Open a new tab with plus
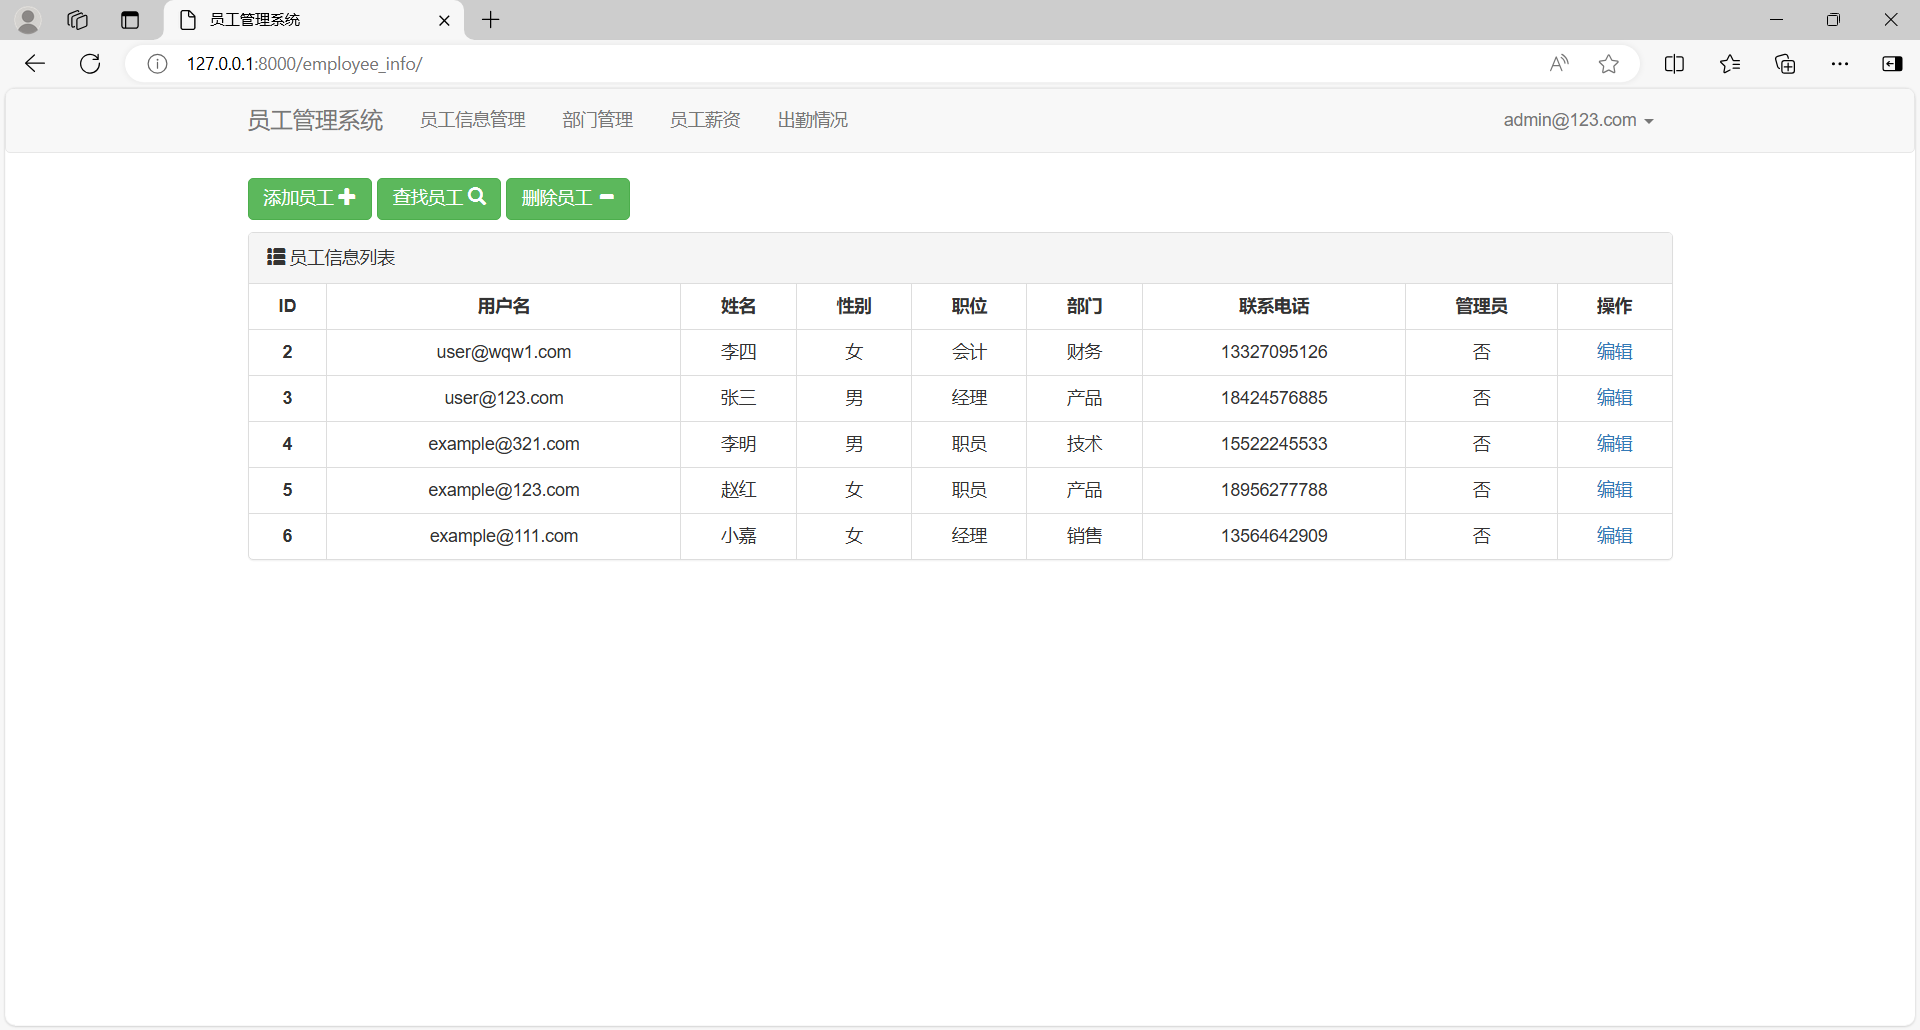 coord(491,20)
